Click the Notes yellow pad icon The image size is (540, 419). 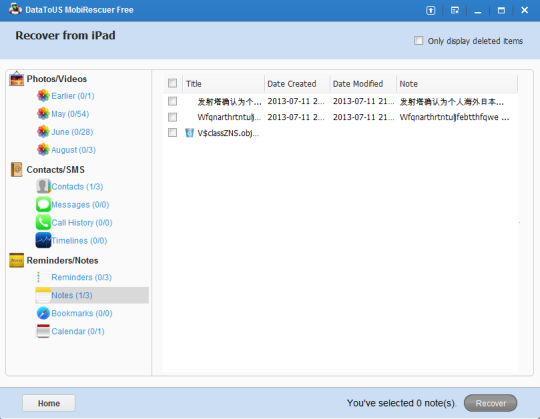click(x=43, y=295)
